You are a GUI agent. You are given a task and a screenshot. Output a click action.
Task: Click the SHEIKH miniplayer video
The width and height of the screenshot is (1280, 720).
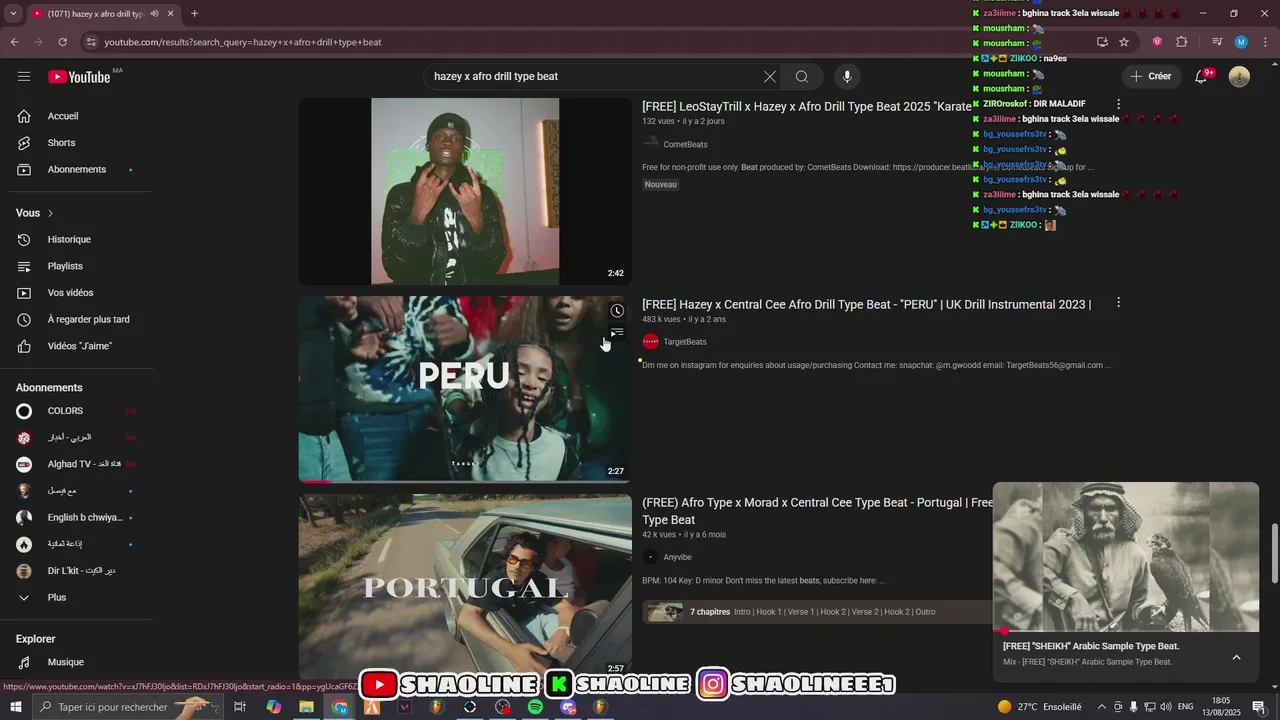coord(1126,557)
